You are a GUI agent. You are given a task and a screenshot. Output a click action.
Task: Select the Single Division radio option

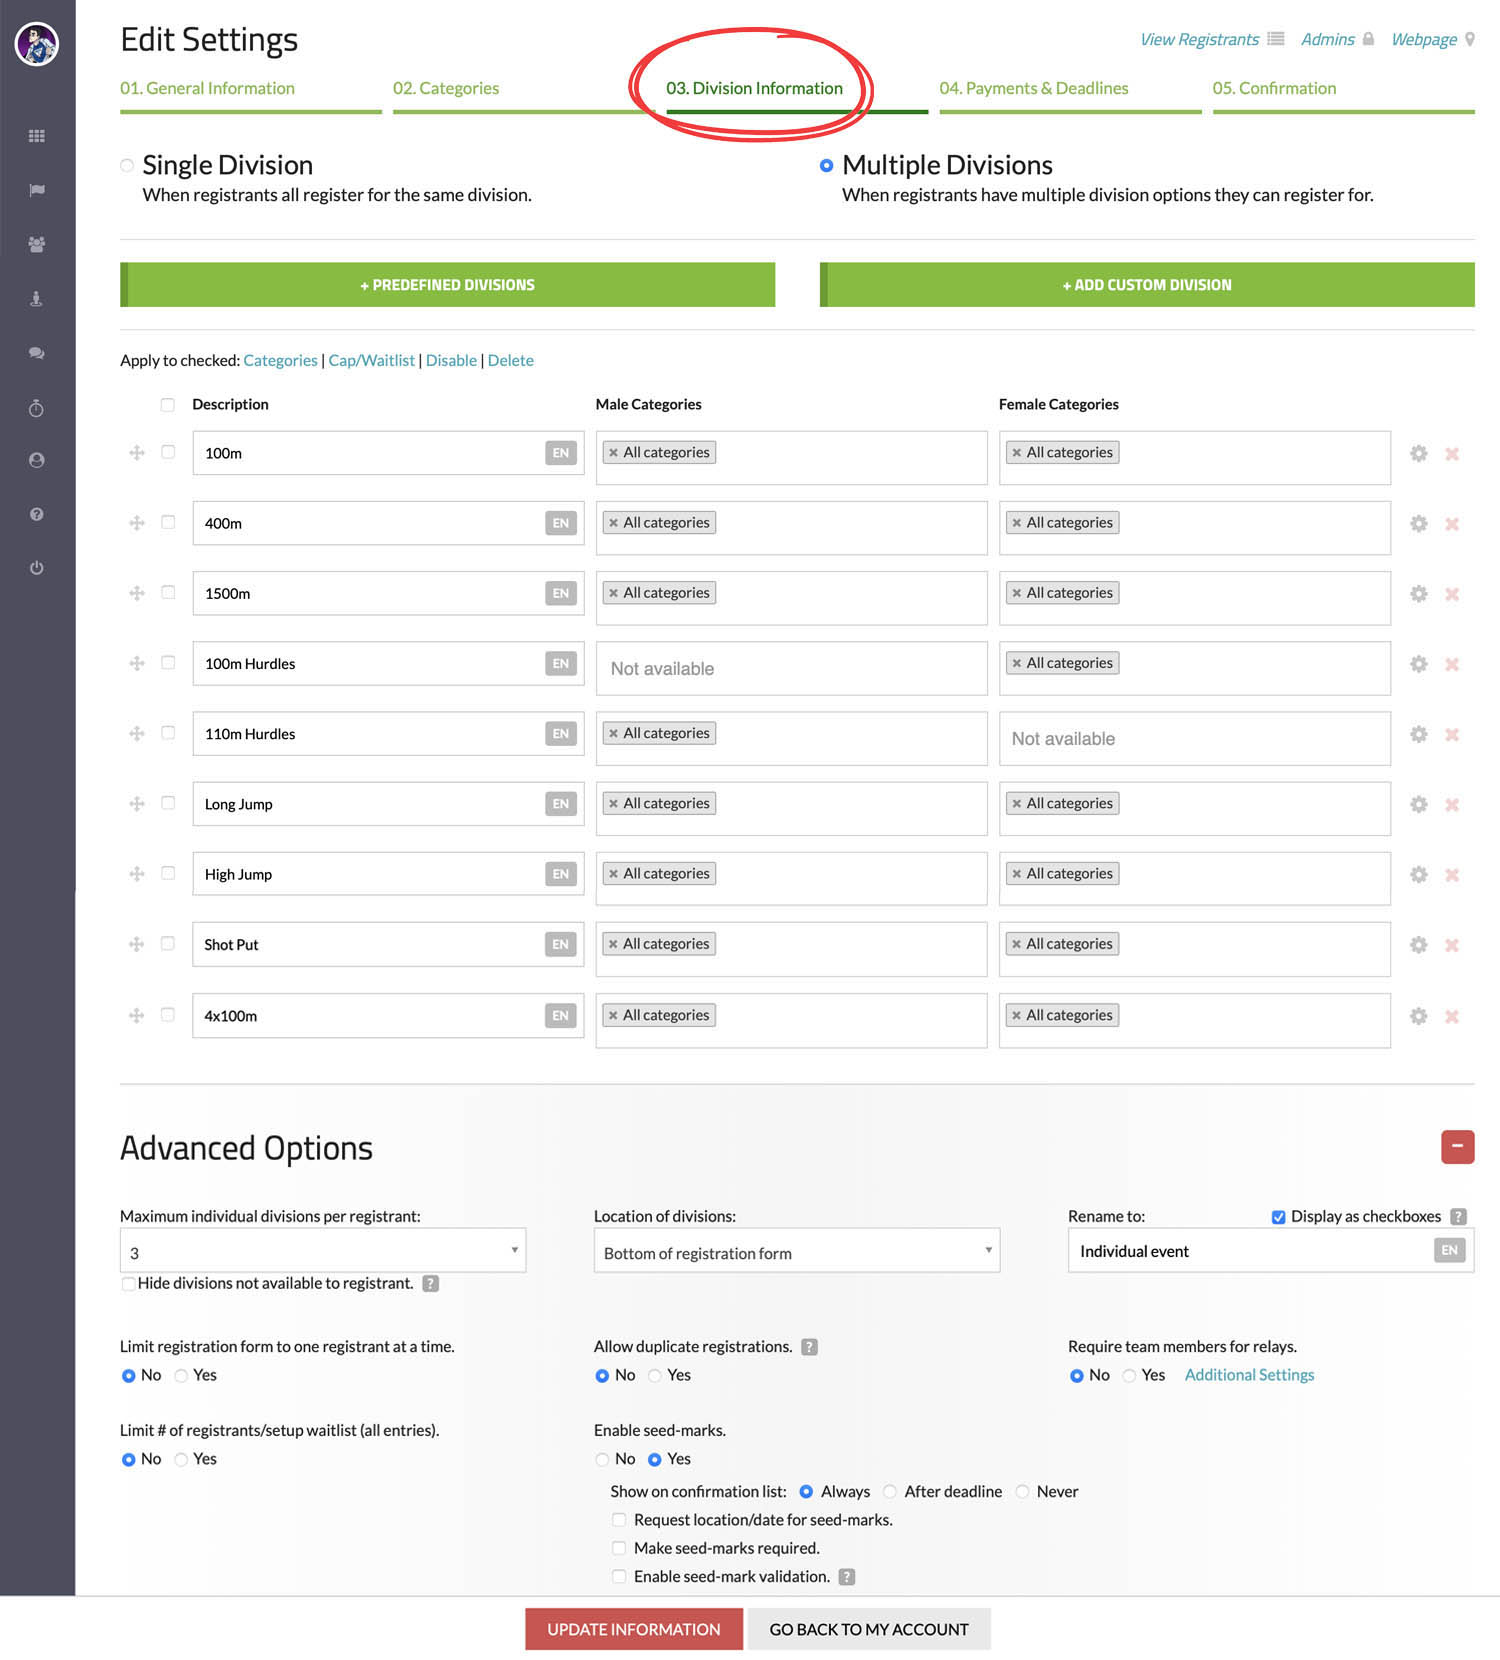click(x=127, y=166)
